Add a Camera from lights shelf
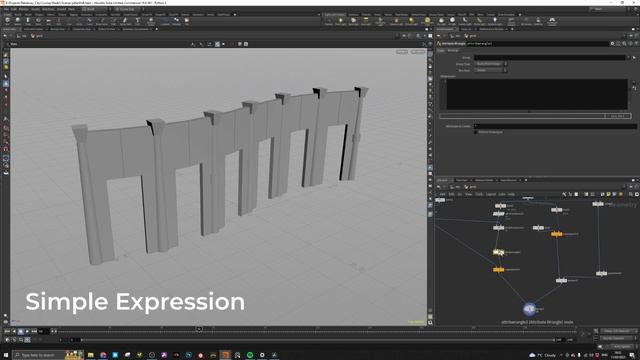 point(329,21)
